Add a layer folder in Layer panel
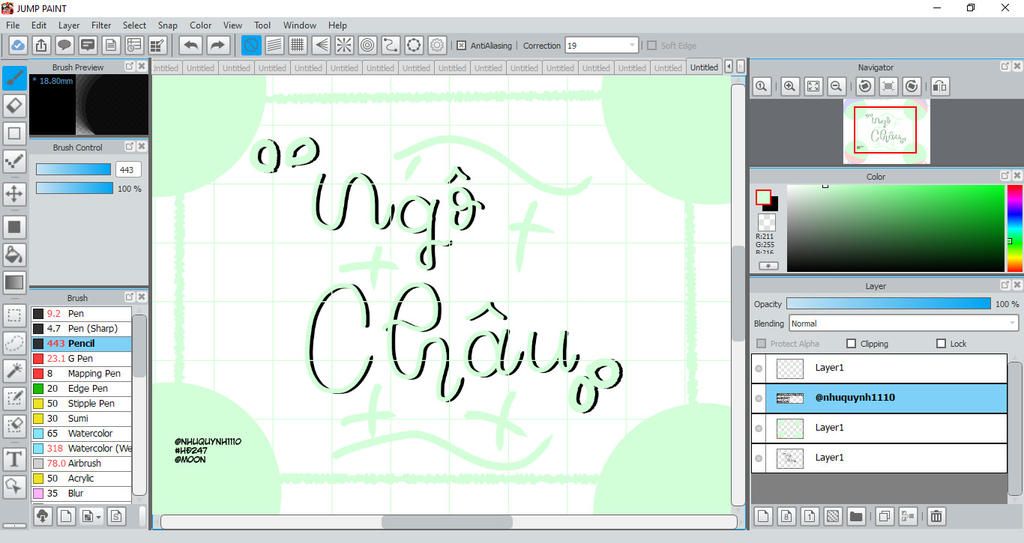Viewport: 1024px width, 543px height. (856, 516)
